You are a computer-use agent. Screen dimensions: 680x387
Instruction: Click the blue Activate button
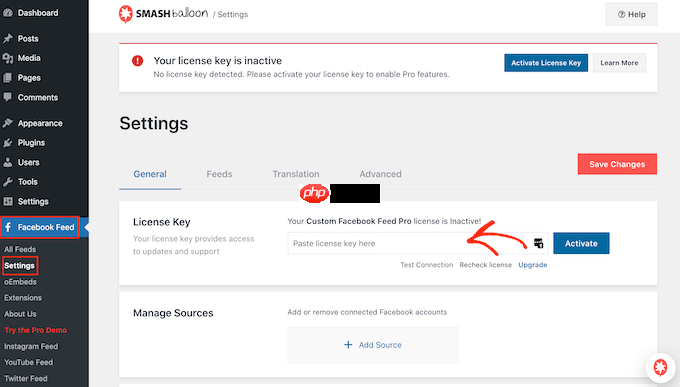pyautogui.click(x=581, y=243)
